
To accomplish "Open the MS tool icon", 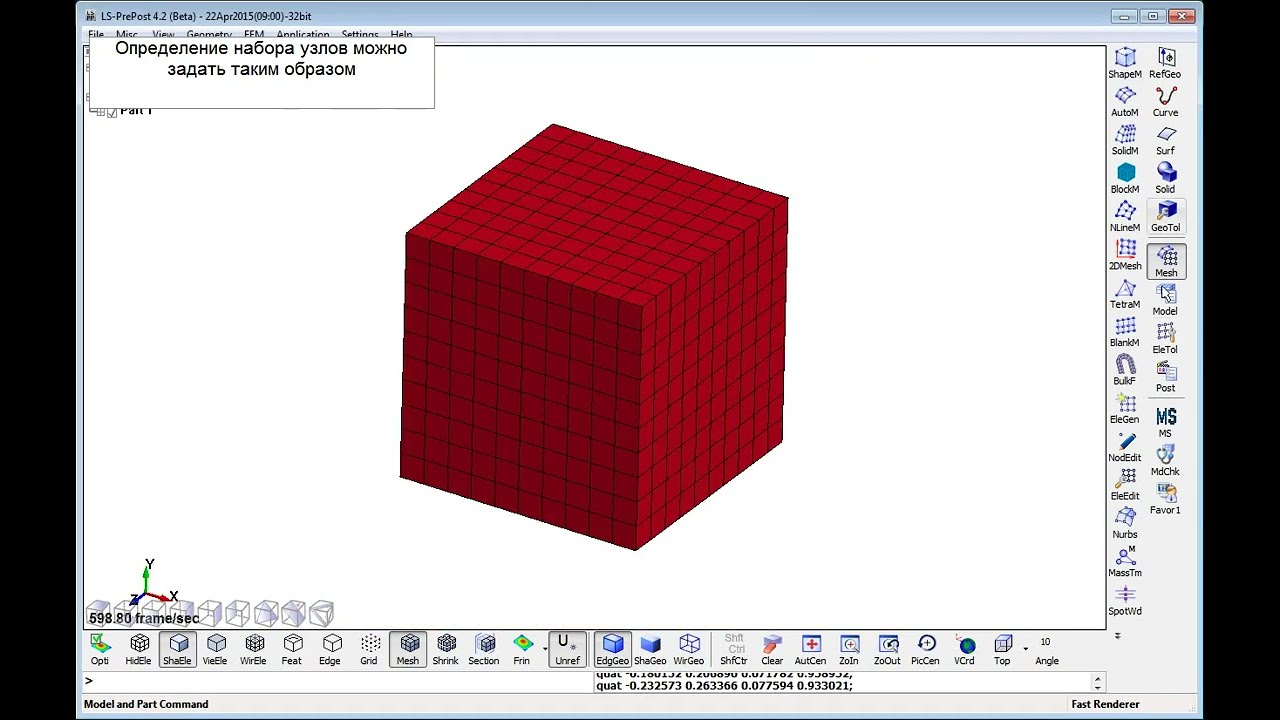I will 1165,422.
